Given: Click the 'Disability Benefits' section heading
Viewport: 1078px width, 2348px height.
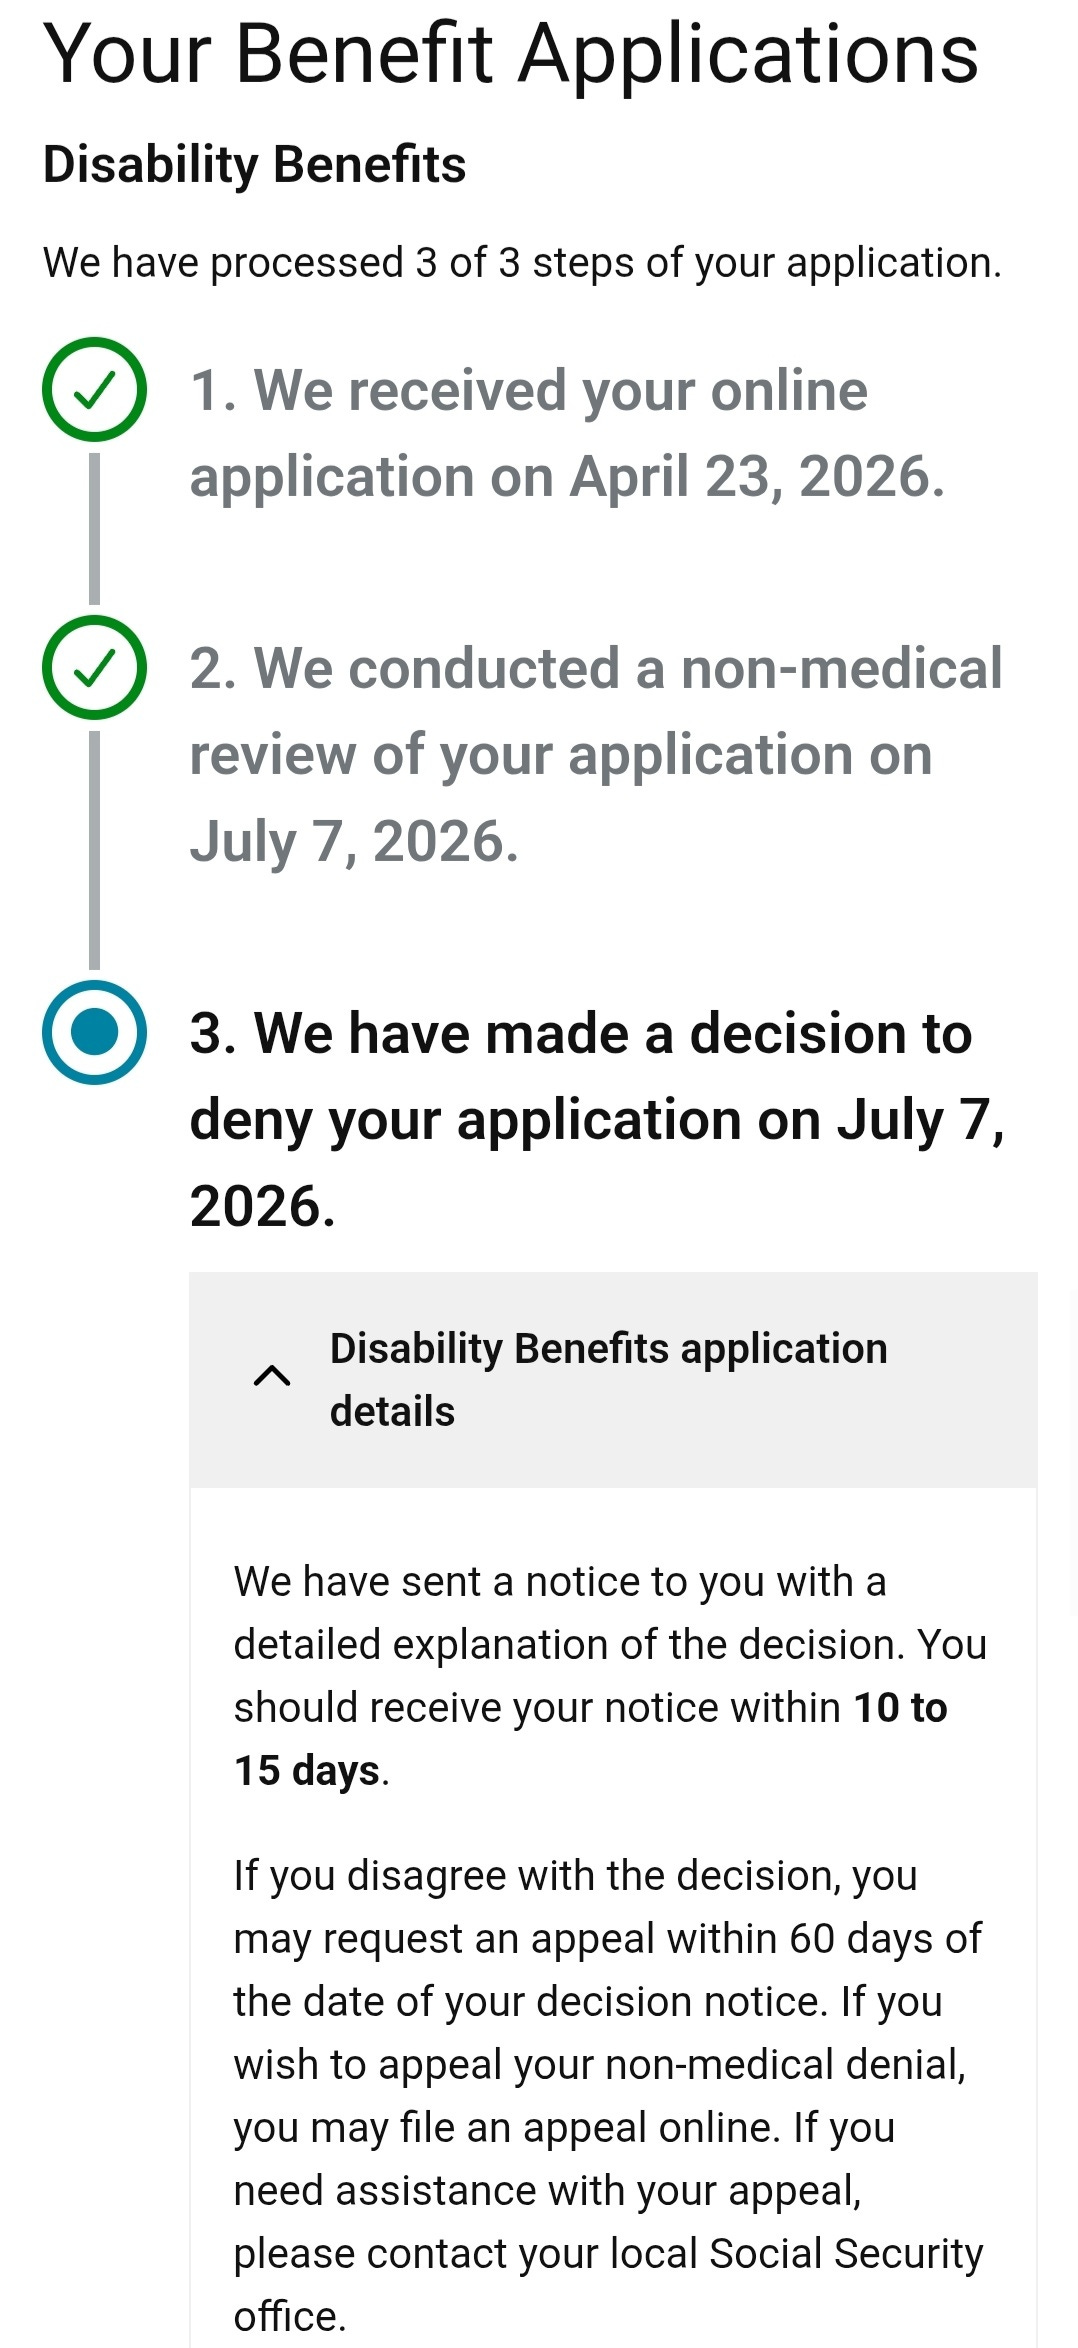Looking at the screenshot, I should click(254, 165).
